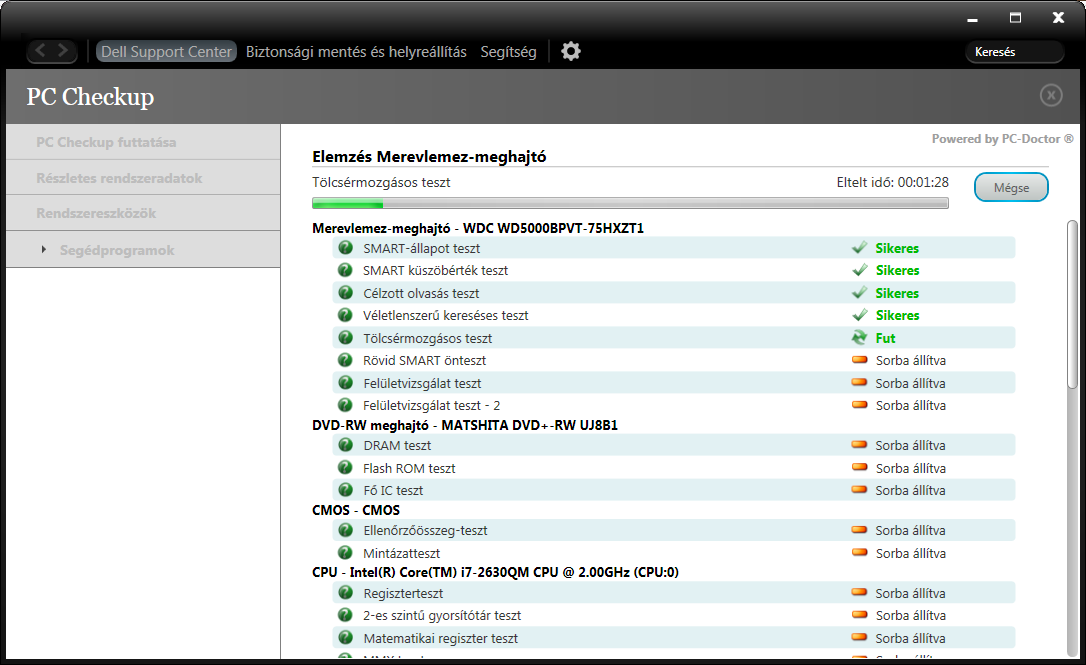The image size is (1086, 665).
Task: Open the Segítség menu
Action: pyautogui.click(x=508, y=52)
